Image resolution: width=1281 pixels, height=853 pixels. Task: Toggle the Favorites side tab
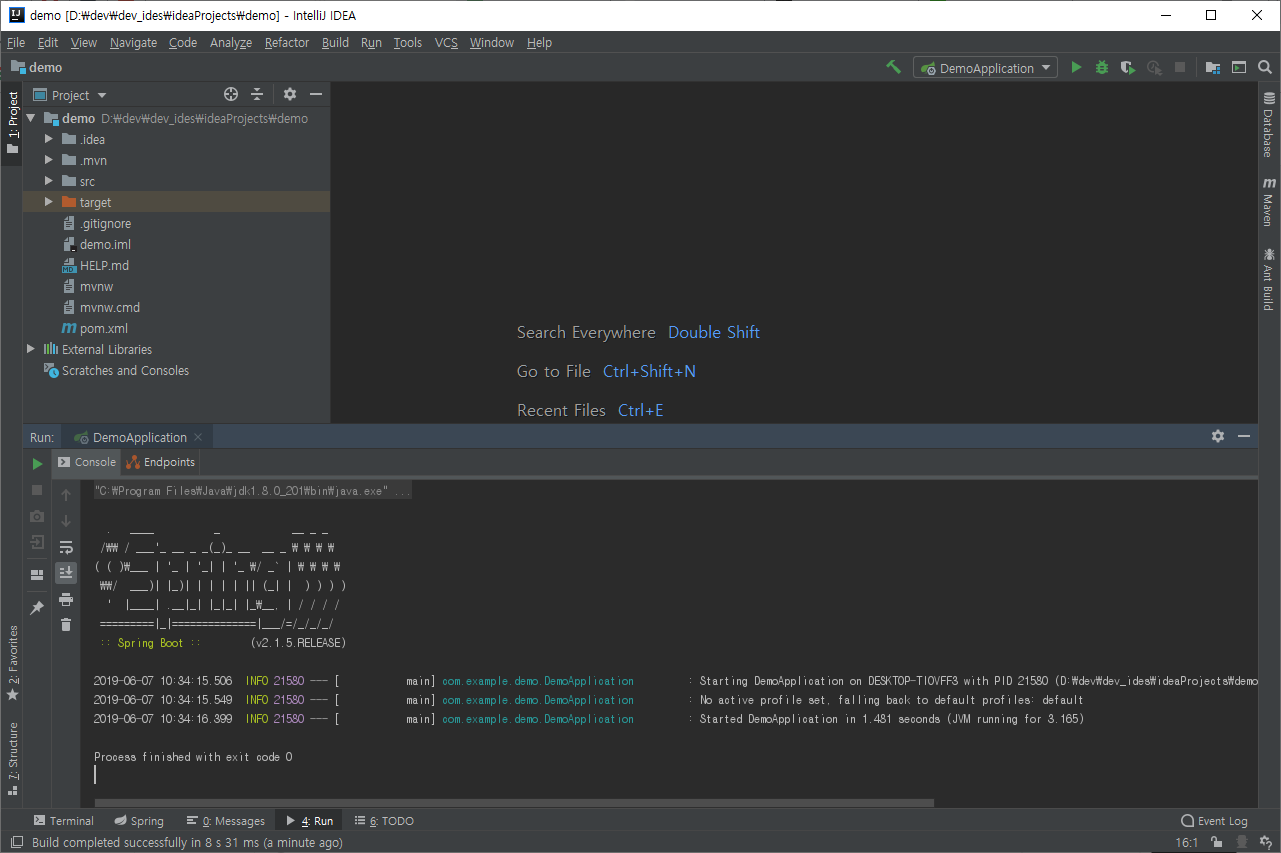[12, 663]
